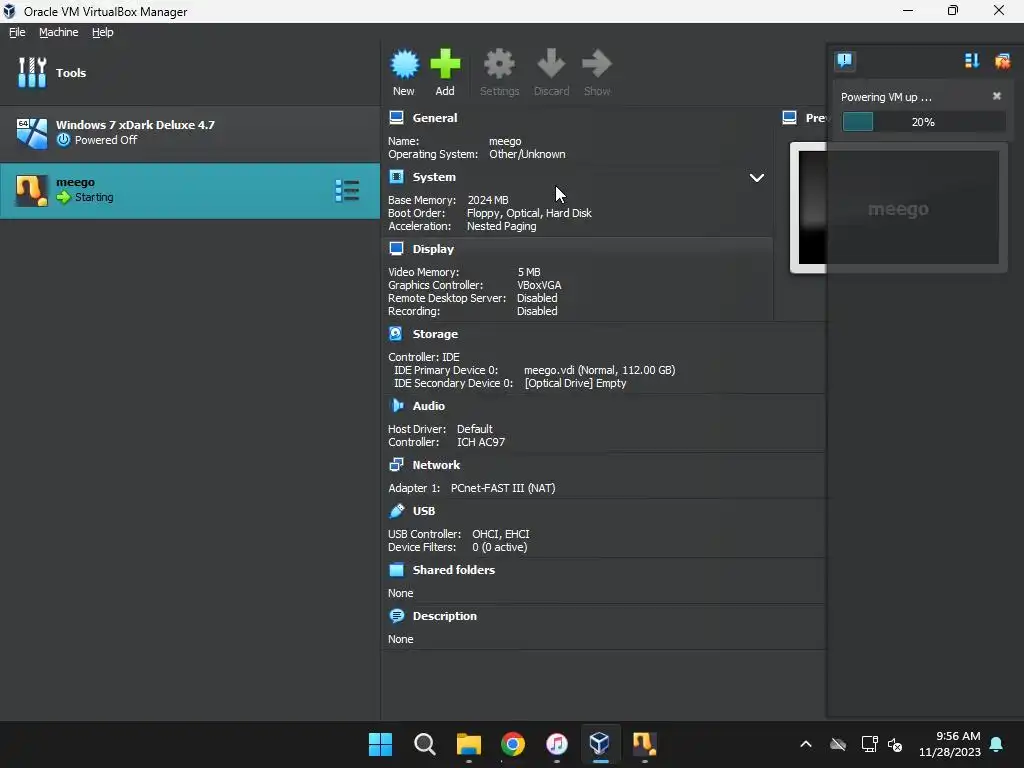The image size is (1024, 768).
Task: Click the Audio section header
Action: 428,406
